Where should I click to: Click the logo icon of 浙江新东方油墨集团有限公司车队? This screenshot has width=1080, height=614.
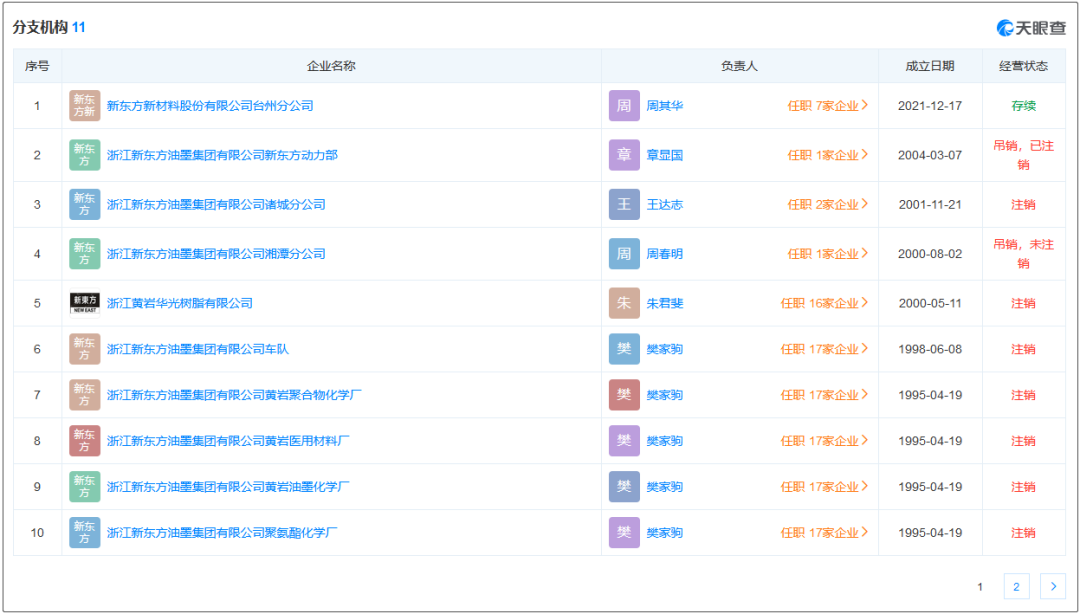85,349
